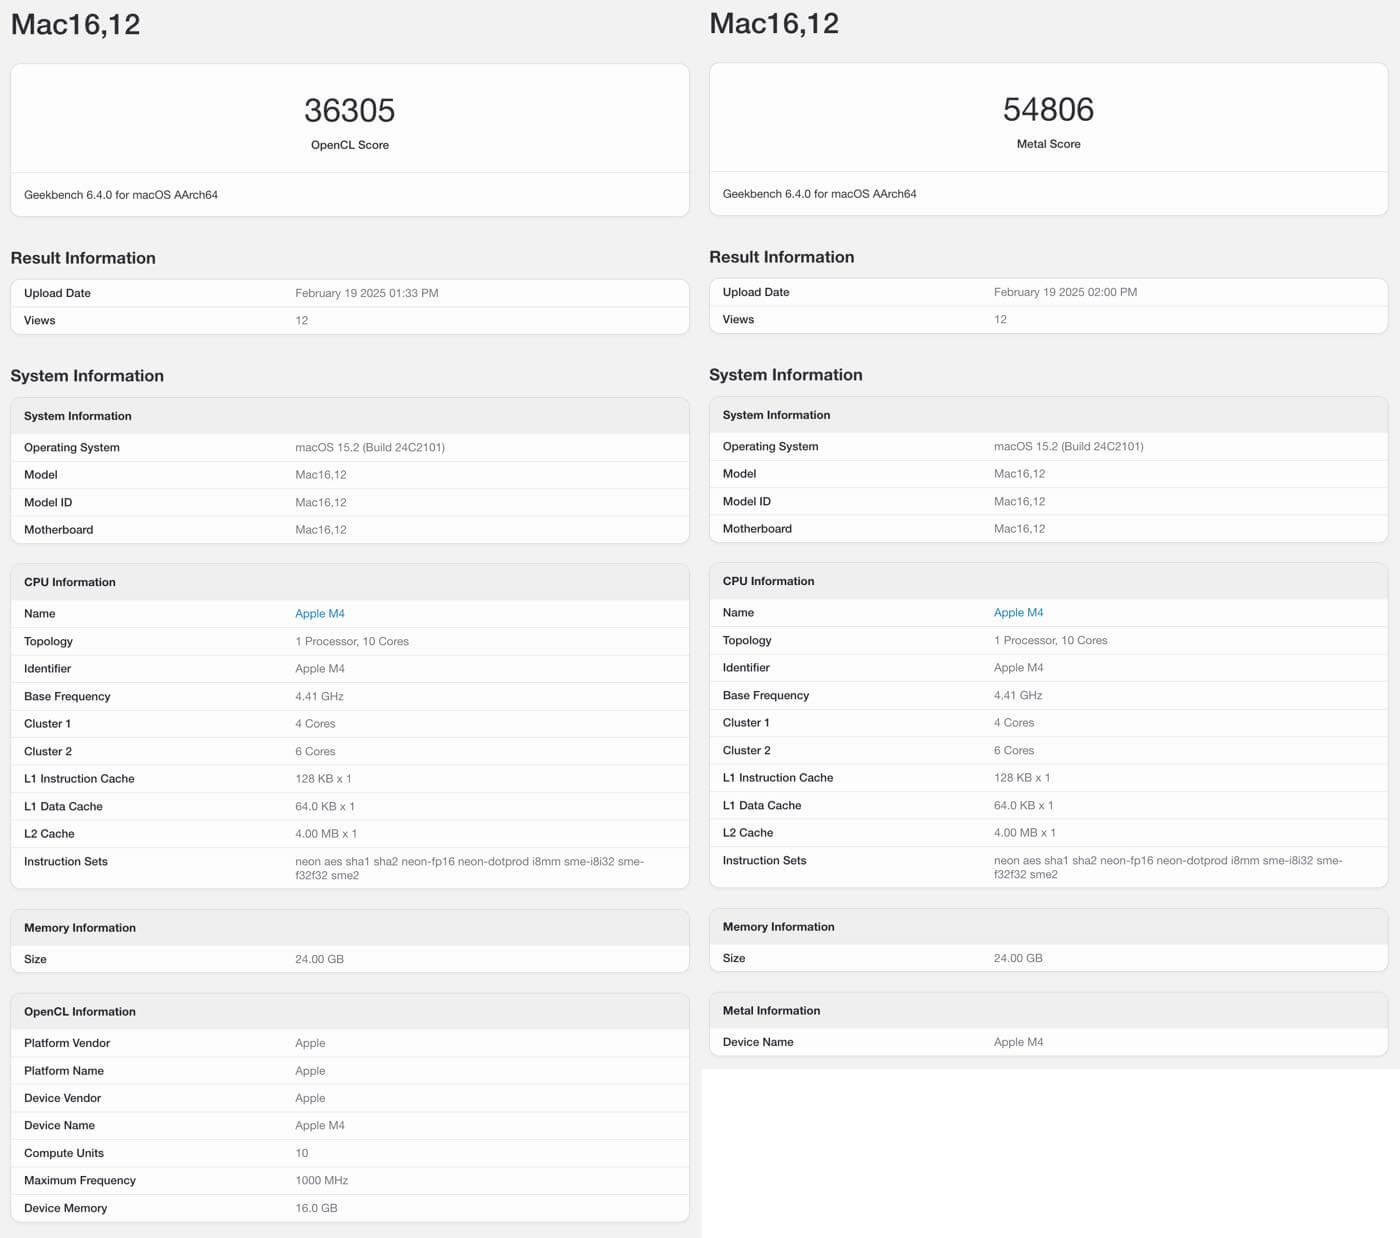Click Motherboard value Mac16,12 in the Metal result

point(1019,529)
